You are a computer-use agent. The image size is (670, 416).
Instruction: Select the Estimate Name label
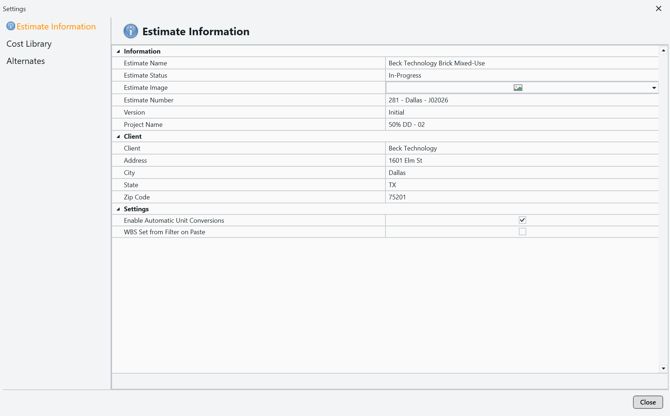145,63
